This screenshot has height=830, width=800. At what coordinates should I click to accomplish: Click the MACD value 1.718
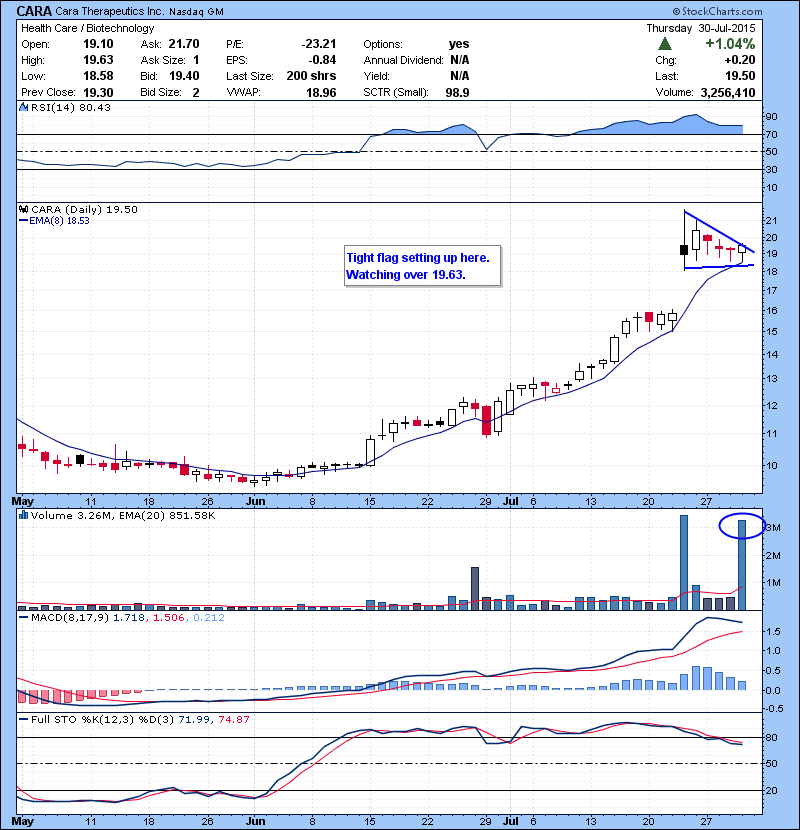tap(129, 618)
